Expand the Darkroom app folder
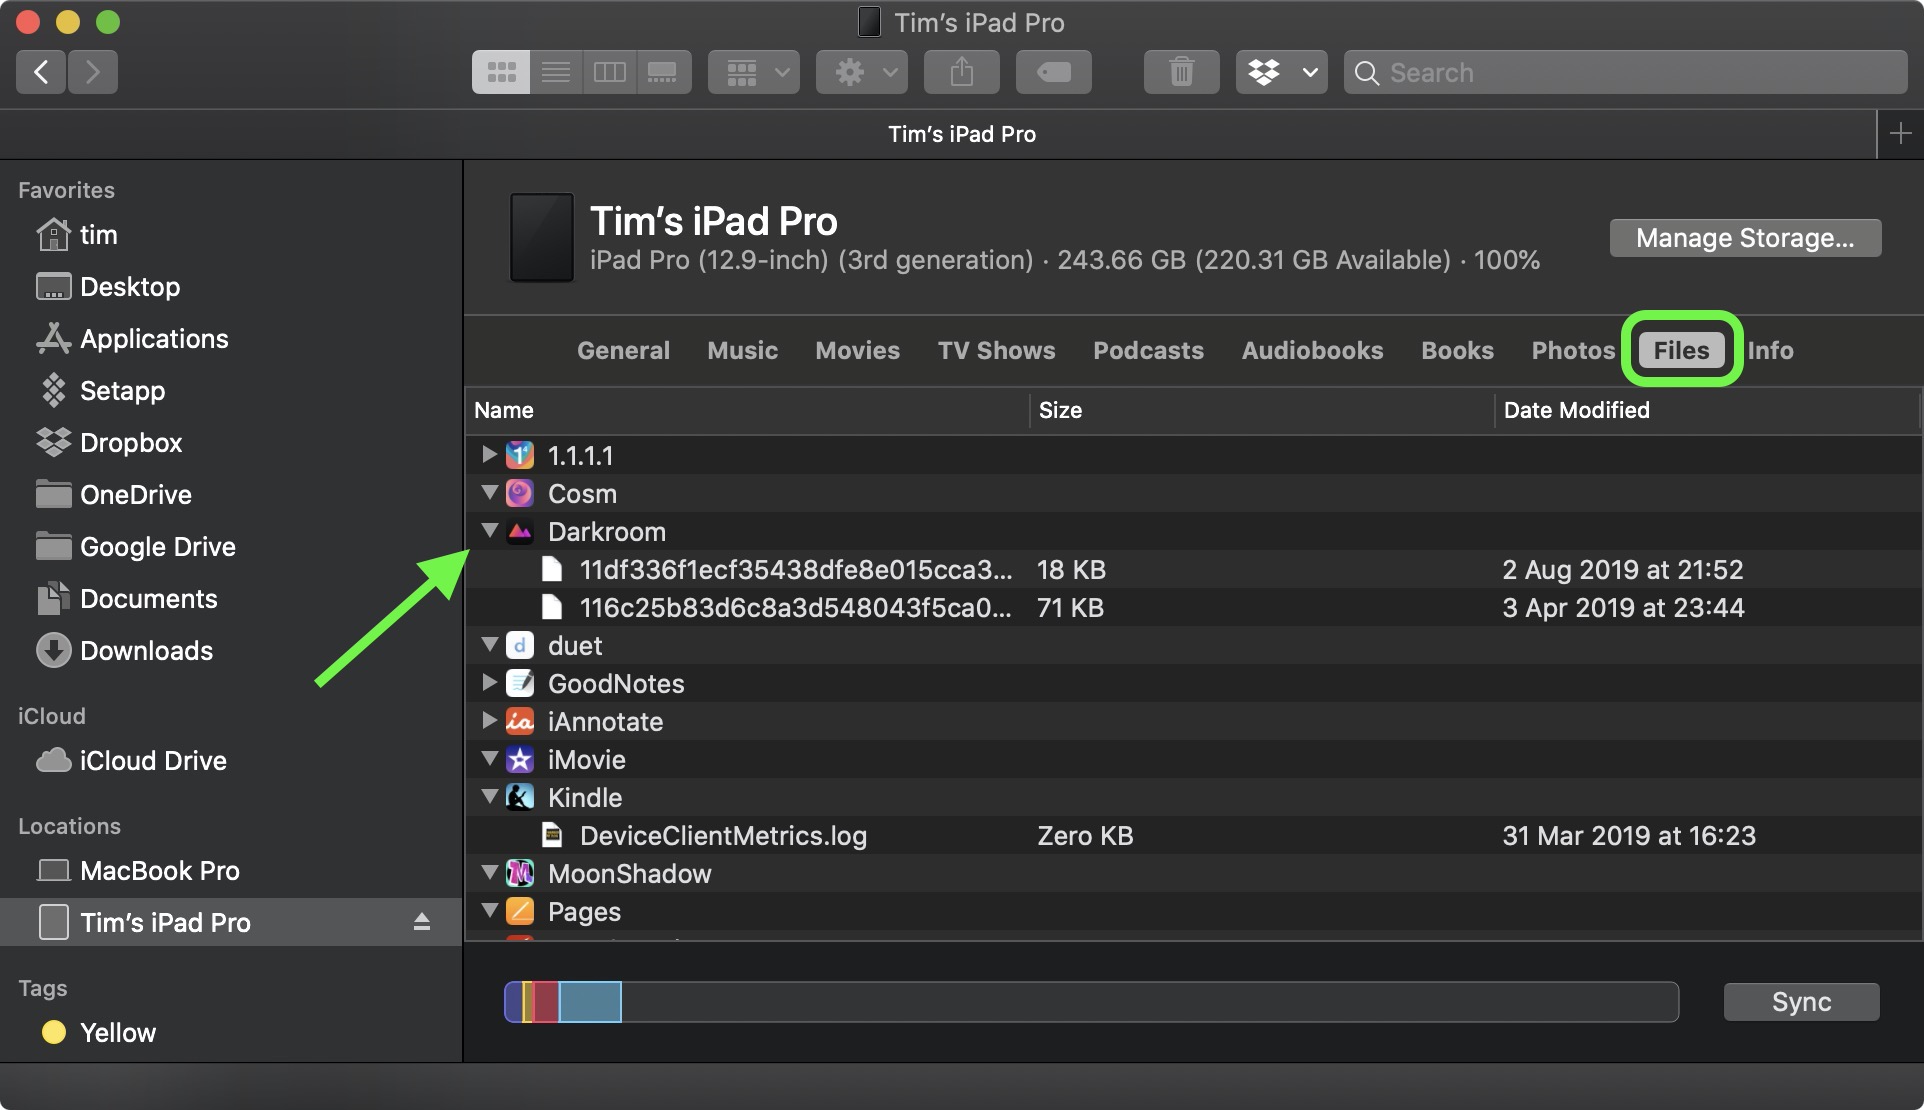 tap(490, 529)
